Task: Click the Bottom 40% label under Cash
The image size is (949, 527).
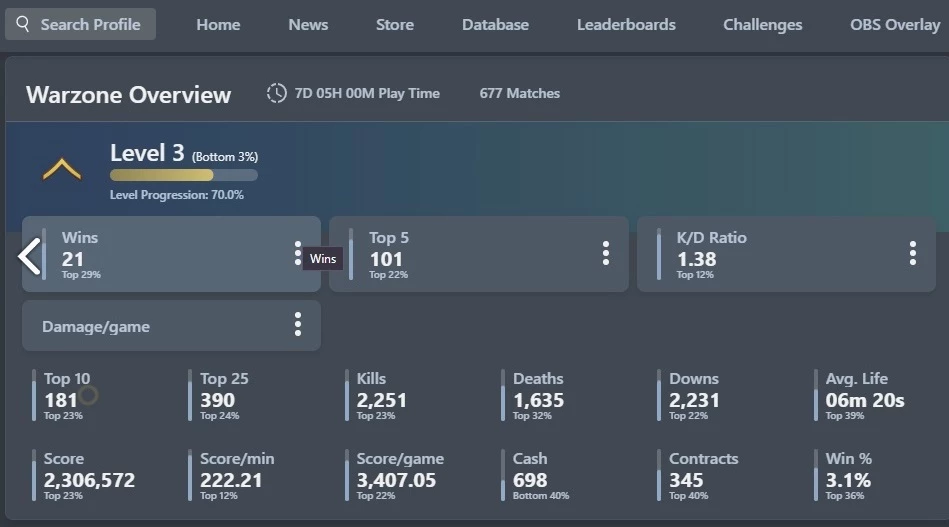Action: 541,496
